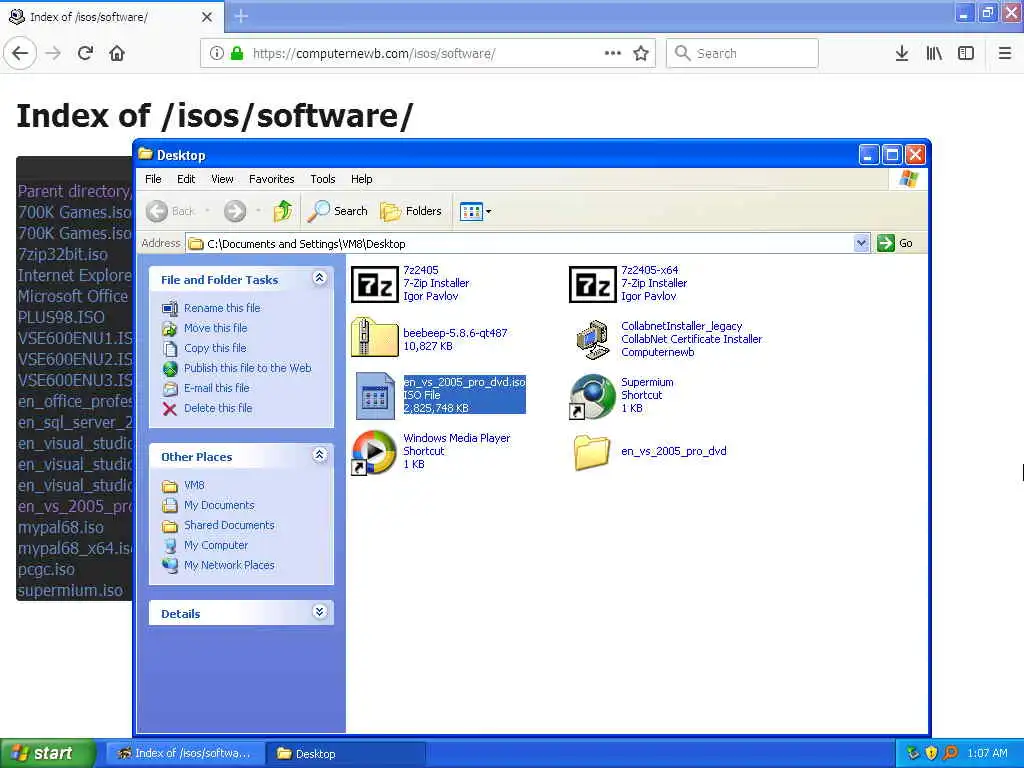Open the browser hamburger menu
The image size is (1024, 768).
(x=1005, y=53)
